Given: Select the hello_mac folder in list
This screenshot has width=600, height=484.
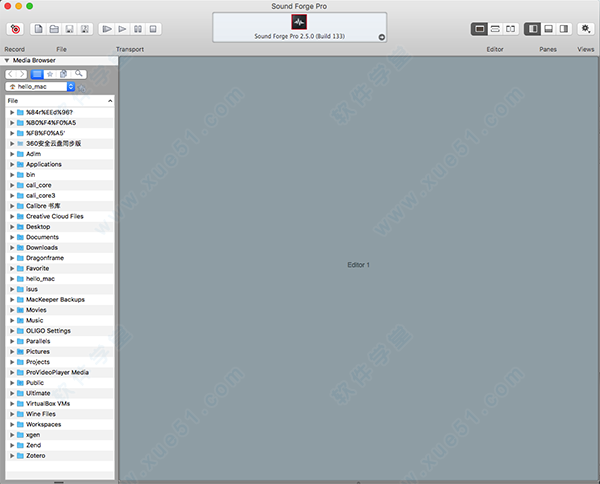Looking at the screenshot, I should click(60, 279).
